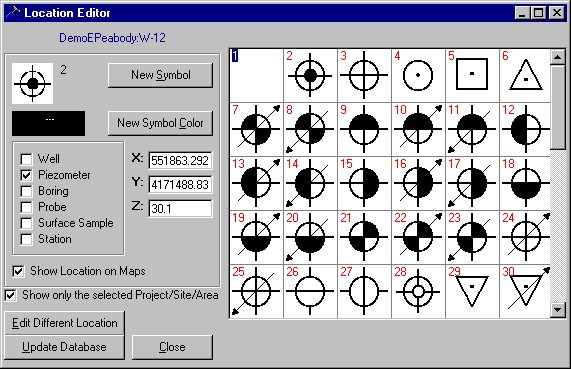Viewport: 571px width, 369px height.
Task: Select symbol 11 in the grid
Action: [472, 129]
